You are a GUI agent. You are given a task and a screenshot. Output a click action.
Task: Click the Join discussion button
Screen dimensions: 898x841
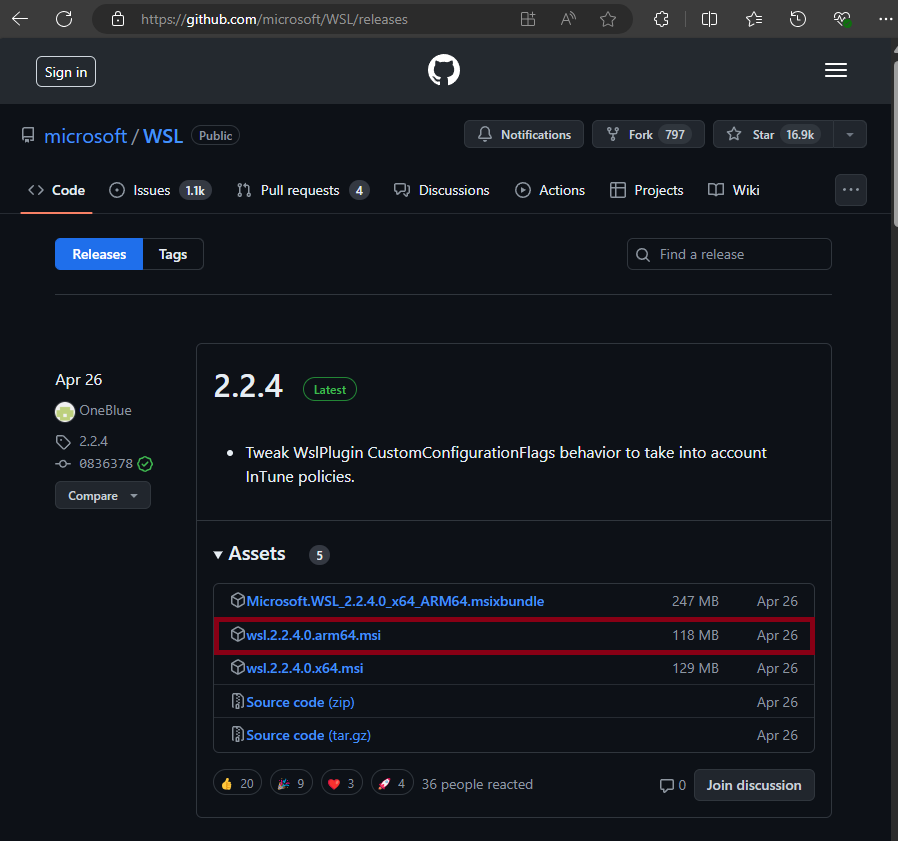coord(754,785)
